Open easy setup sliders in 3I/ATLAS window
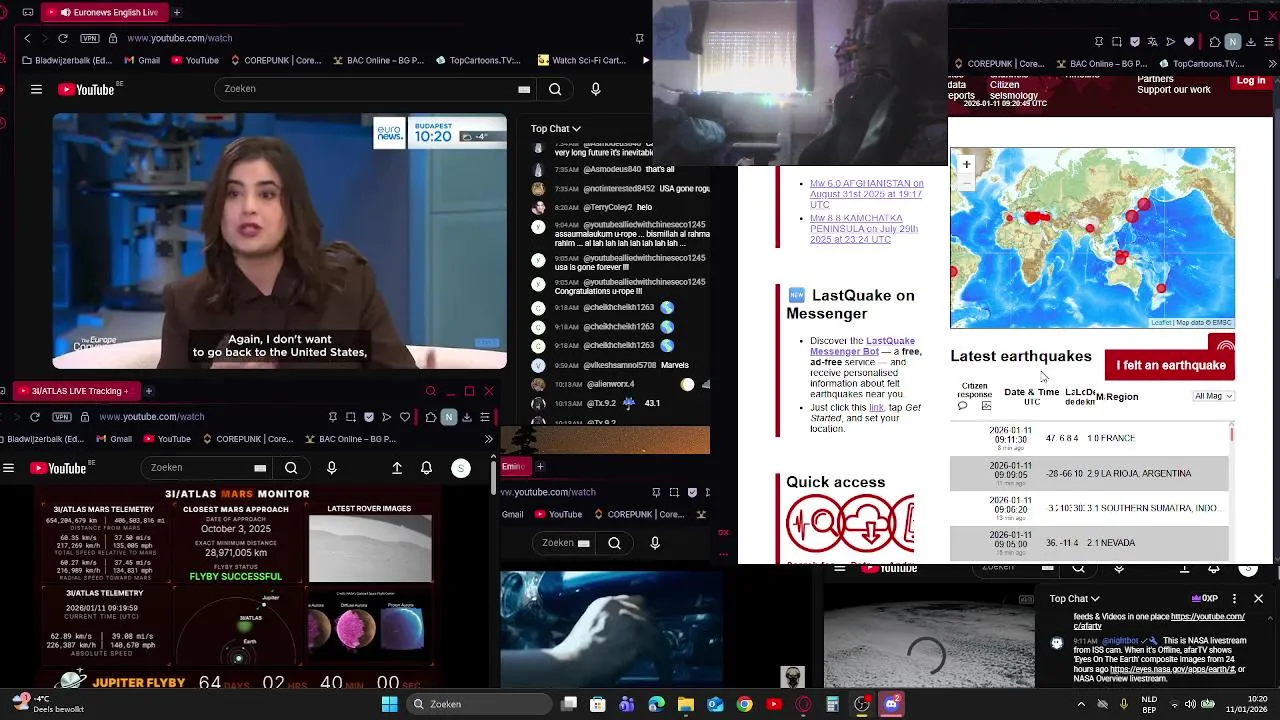 pyautogui.click(x=485, y=417)
